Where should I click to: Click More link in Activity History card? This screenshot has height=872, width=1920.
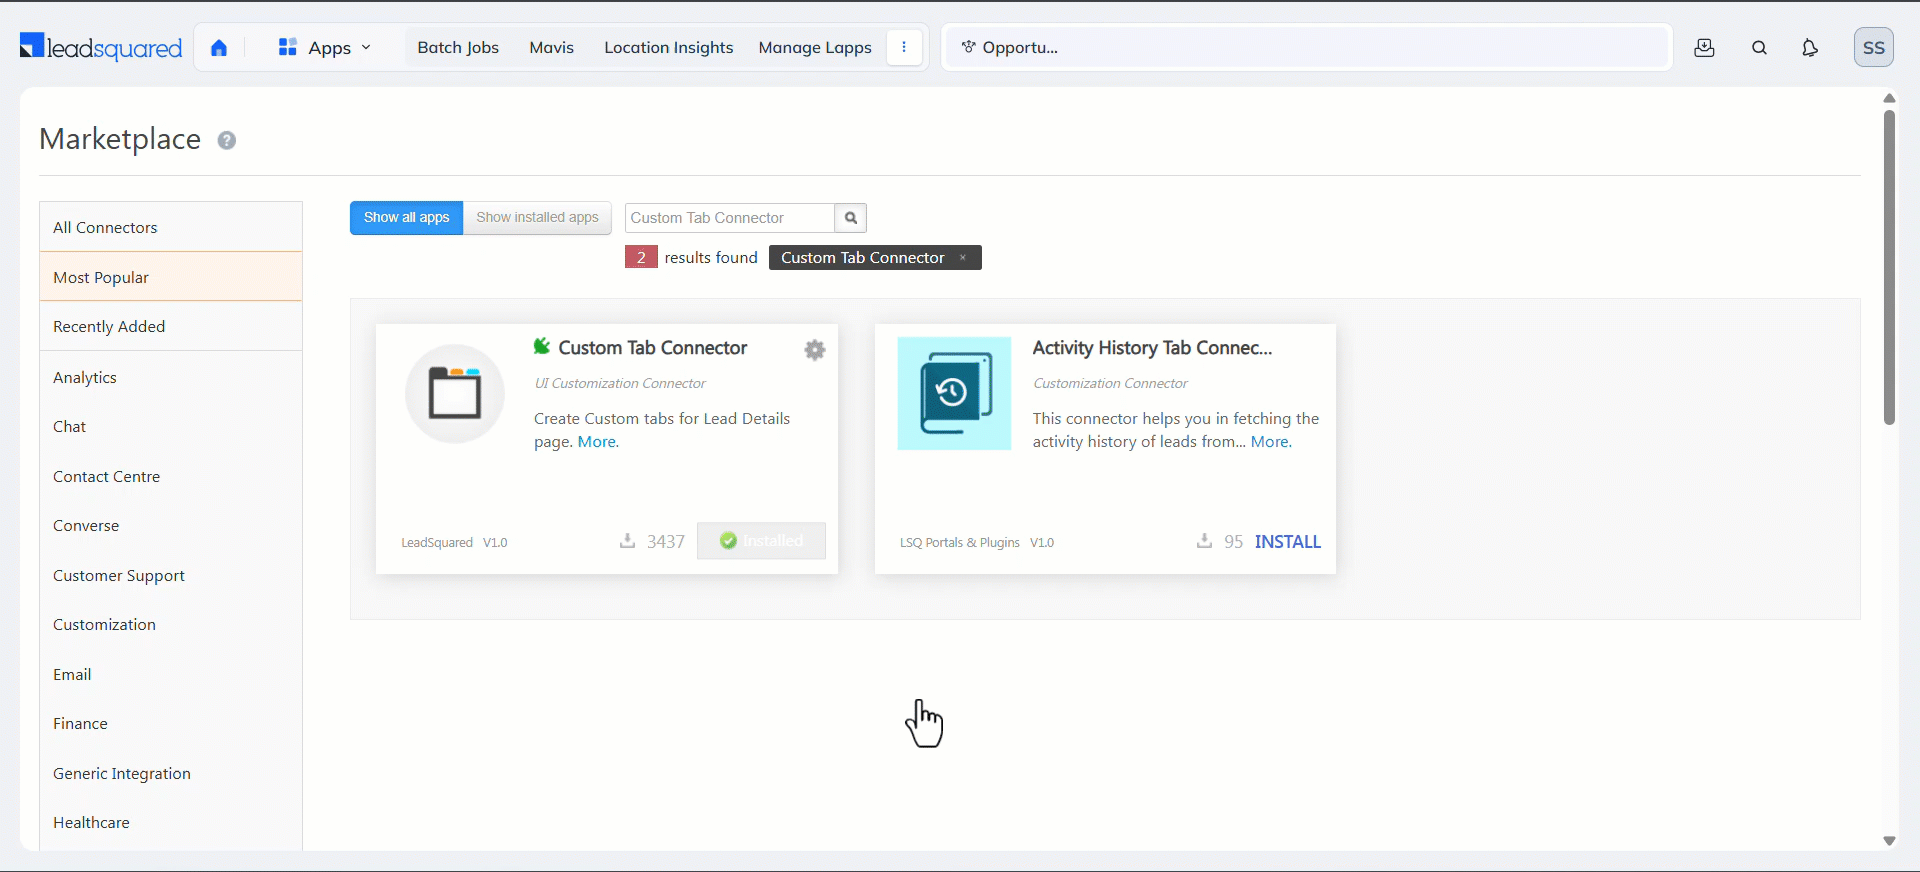click(x=1271, y=442)
